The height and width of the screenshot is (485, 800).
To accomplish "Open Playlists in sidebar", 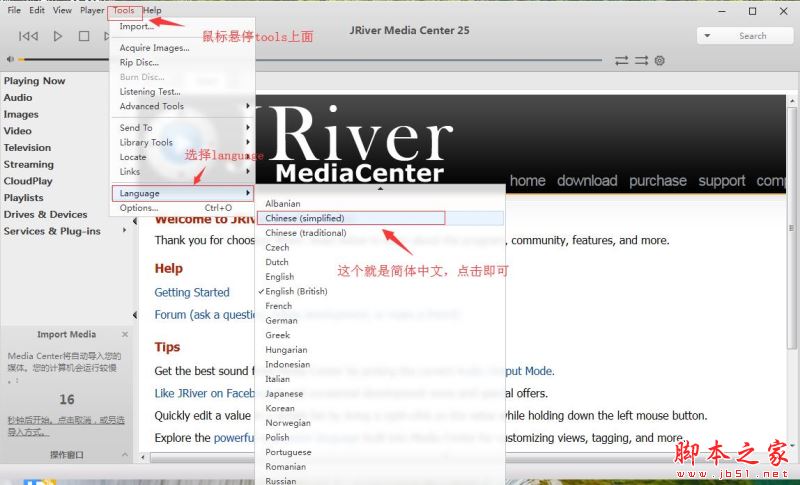I will tap(23, 198).
